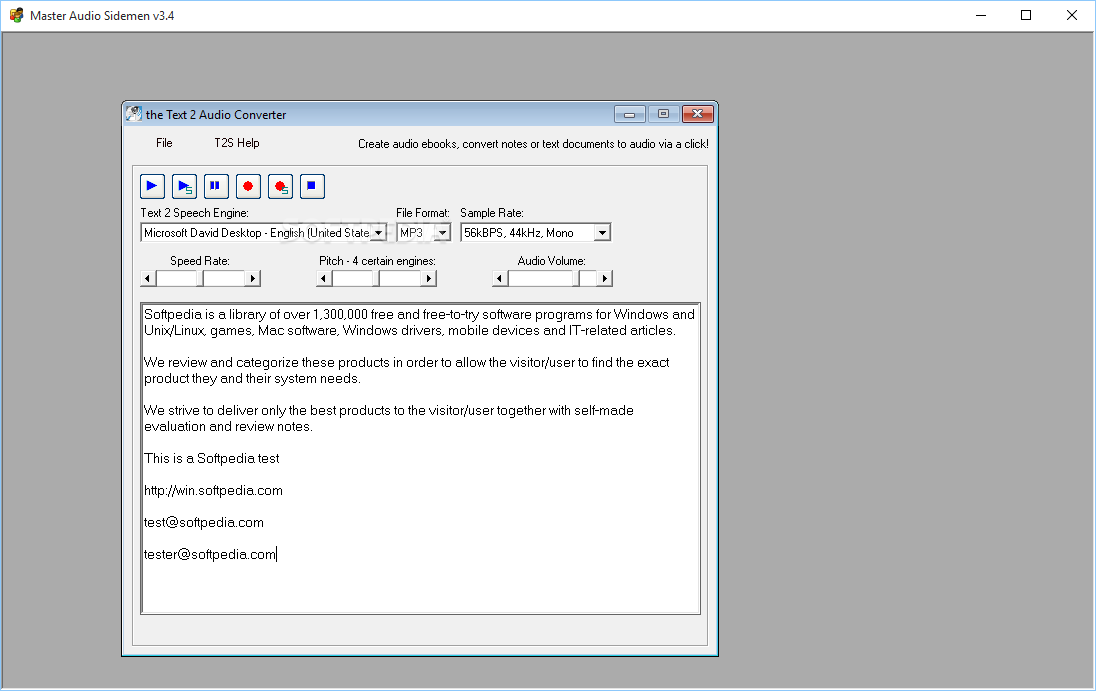The height and width of the screenshot is (691, 1096).
Task: Expand the Sample Rate dropdown
Action: click(602, 233)
